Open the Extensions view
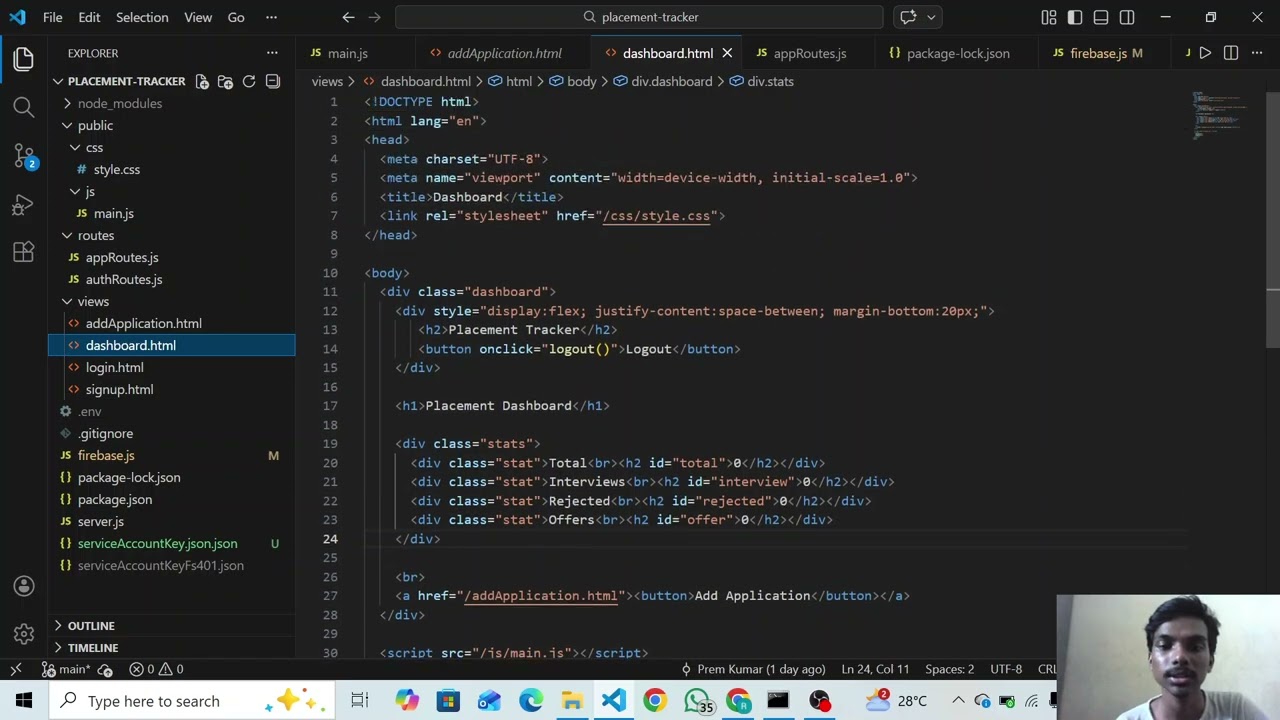 pos(24,252)
